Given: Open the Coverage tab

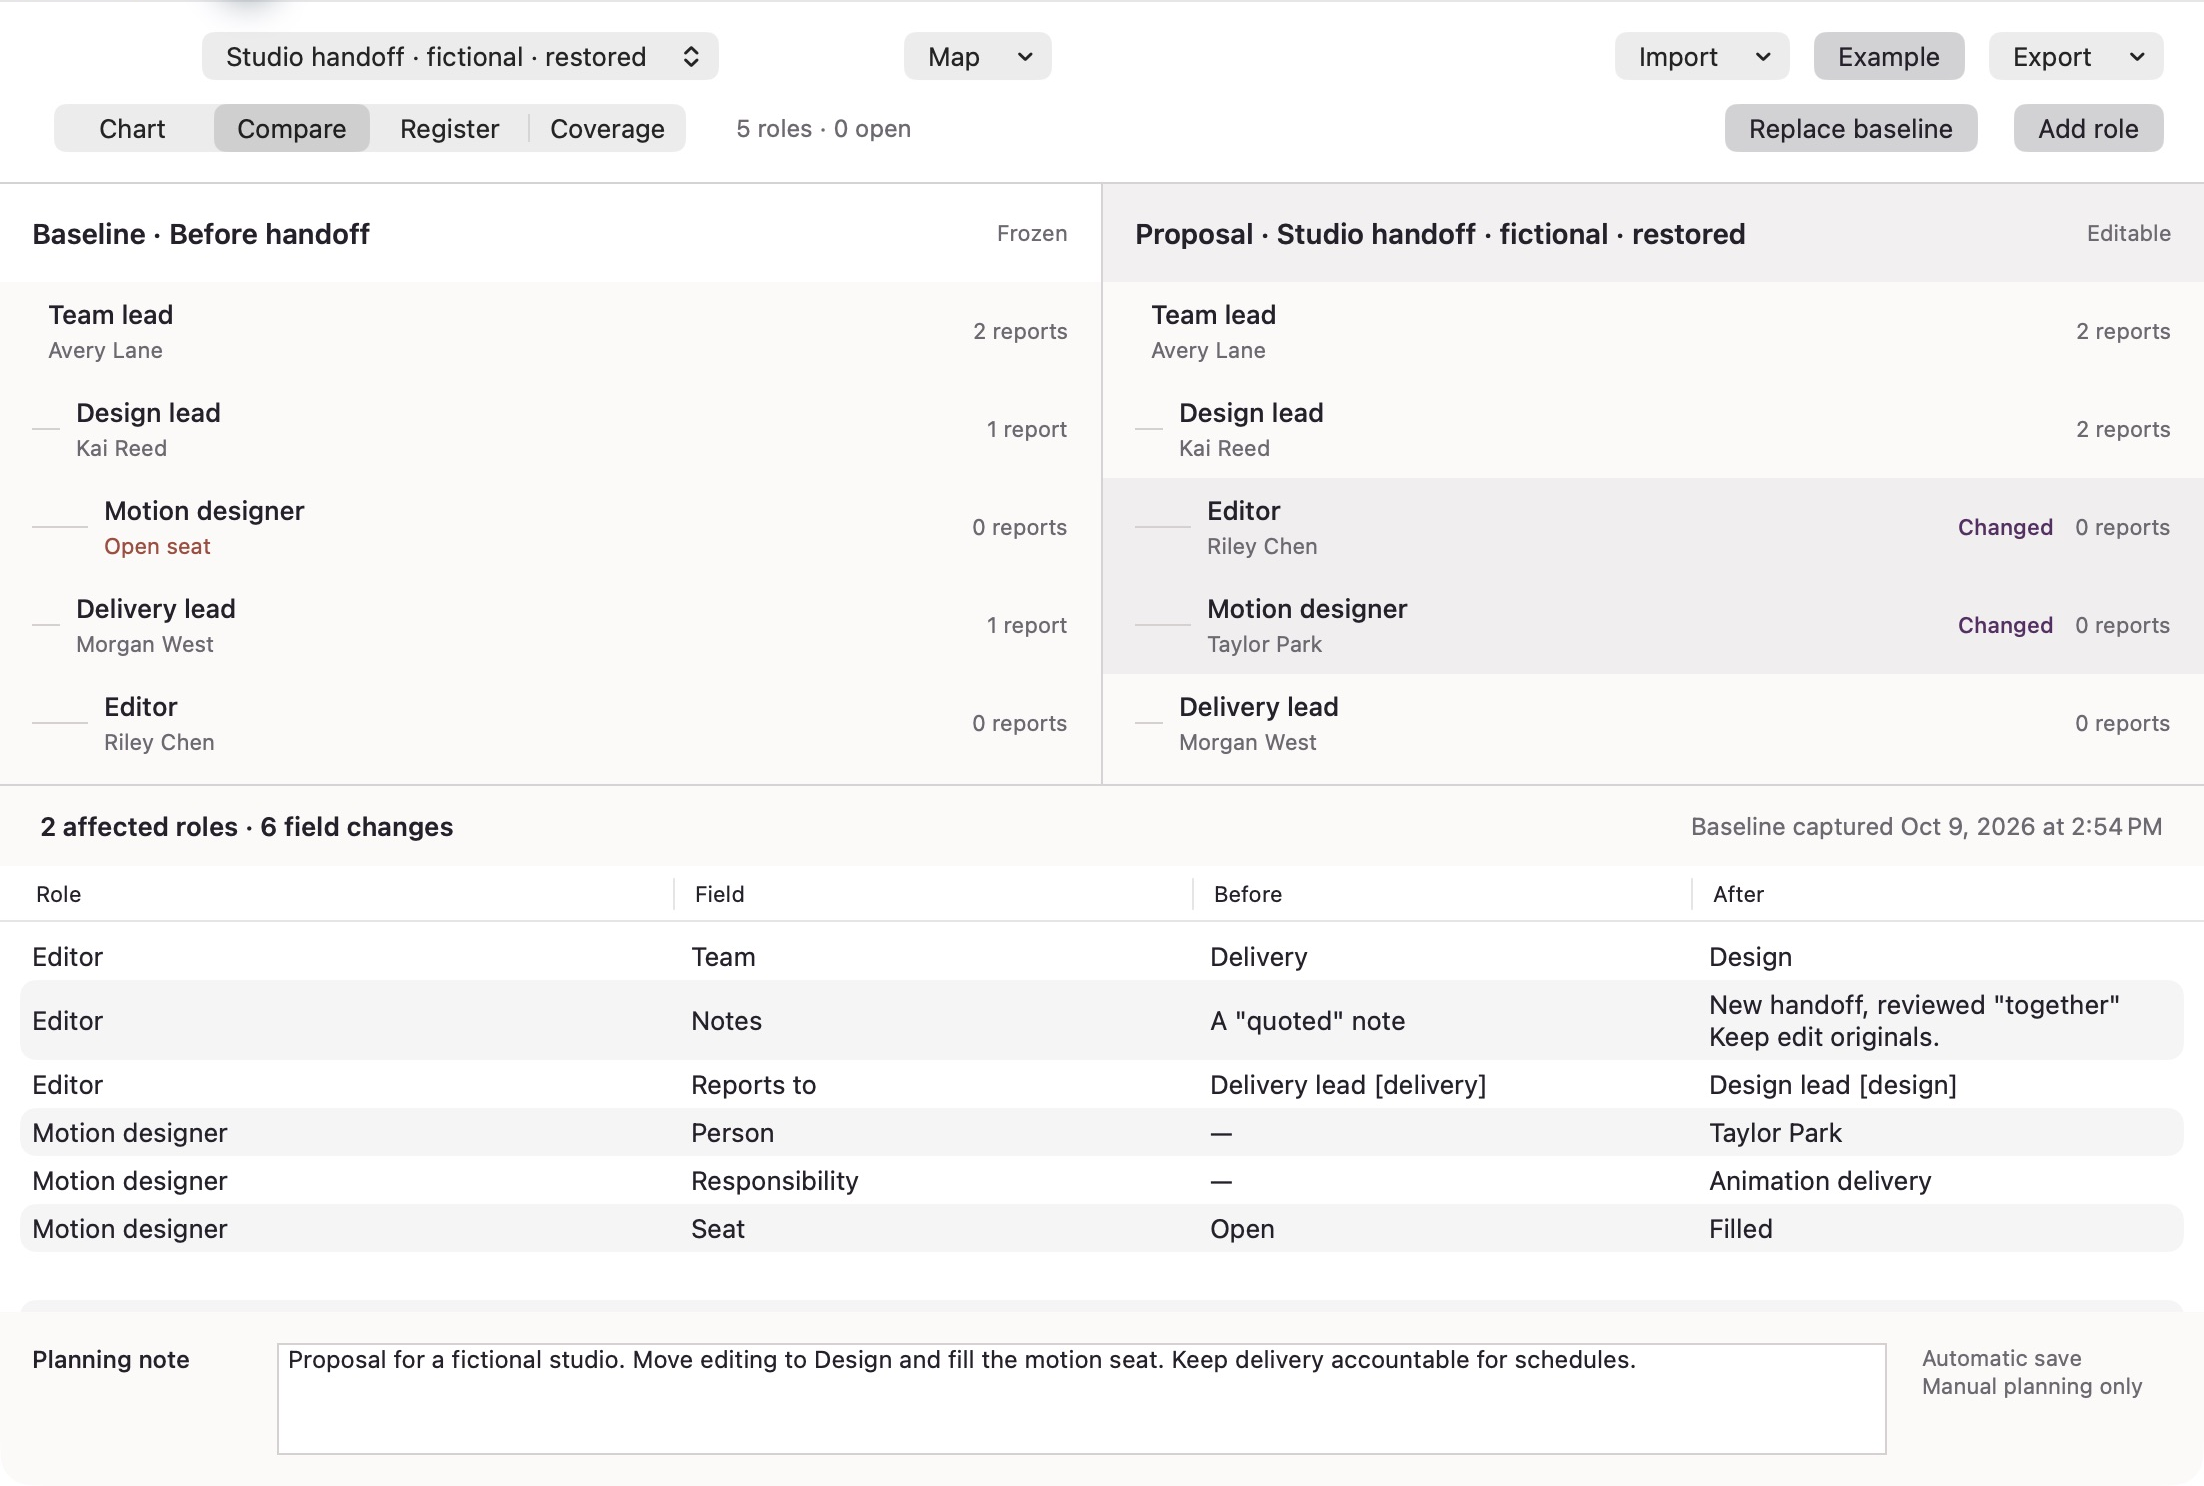Looking at the screenshot, I should coord(607,128).
